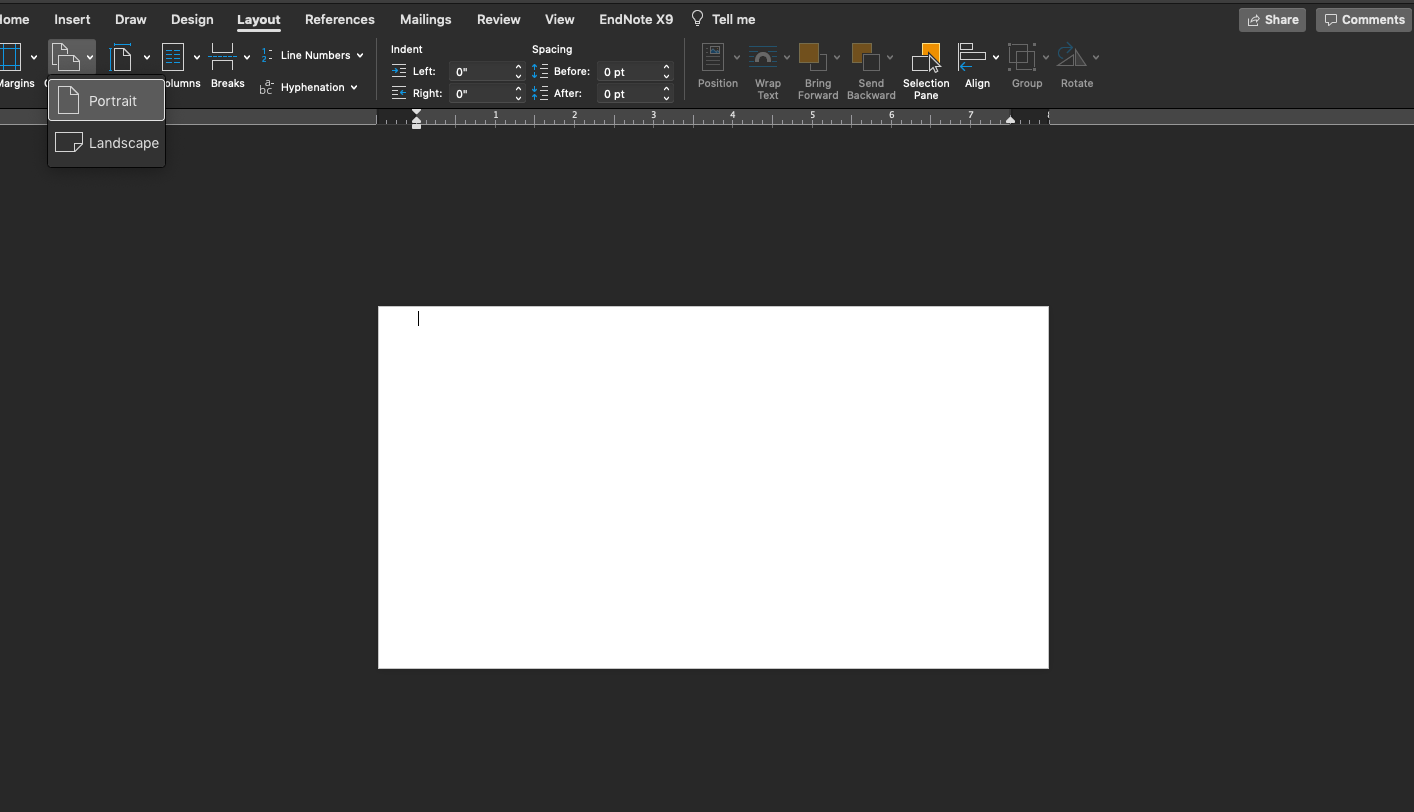This screenshot has height=812, width=1414.
Task: Click the Left indent input field
Action: [482, 72]
